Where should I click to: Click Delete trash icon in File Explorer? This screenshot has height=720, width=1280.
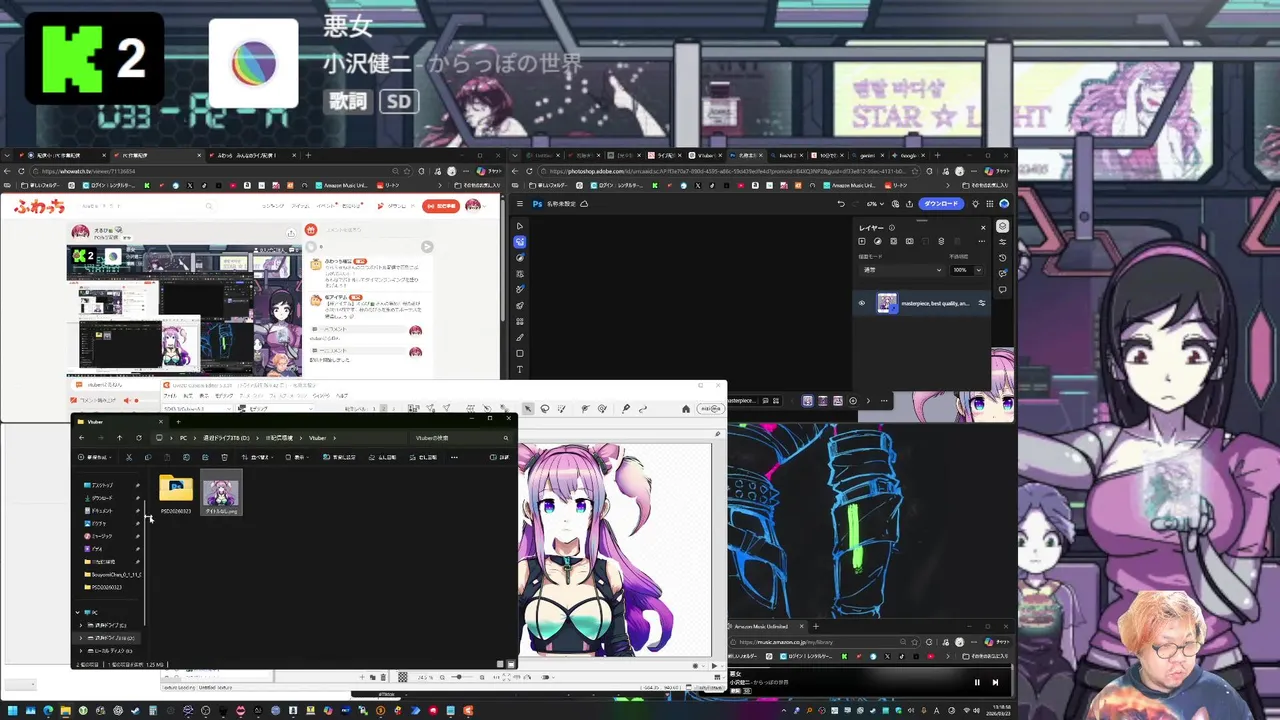coord(223,457)
